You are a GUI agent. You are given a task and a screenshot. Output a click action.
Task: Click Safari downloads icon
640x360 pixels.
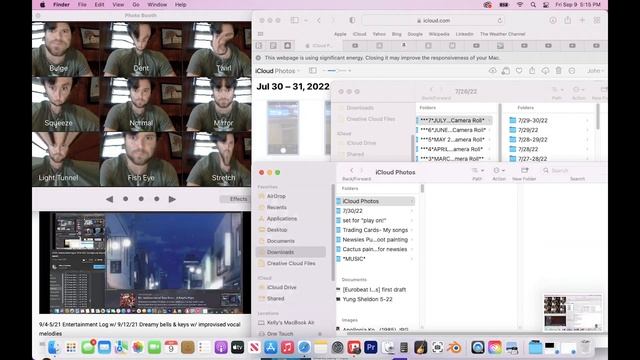pos(553,20)
